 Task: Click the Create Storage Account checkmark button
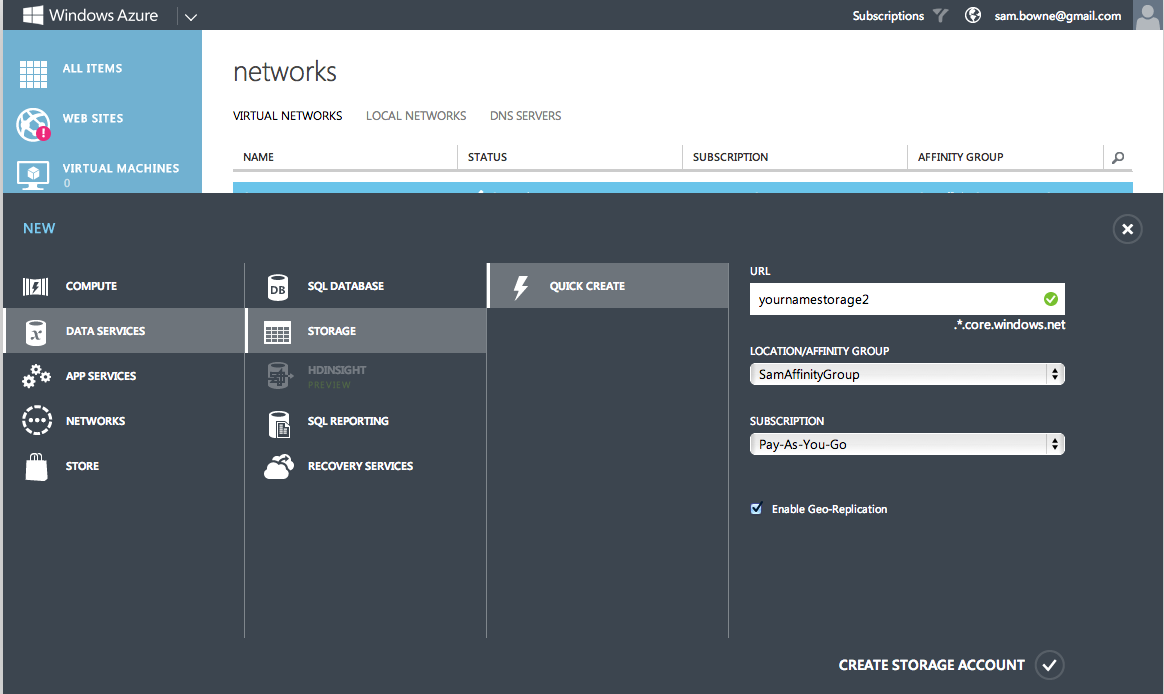tap(1048, 665)
